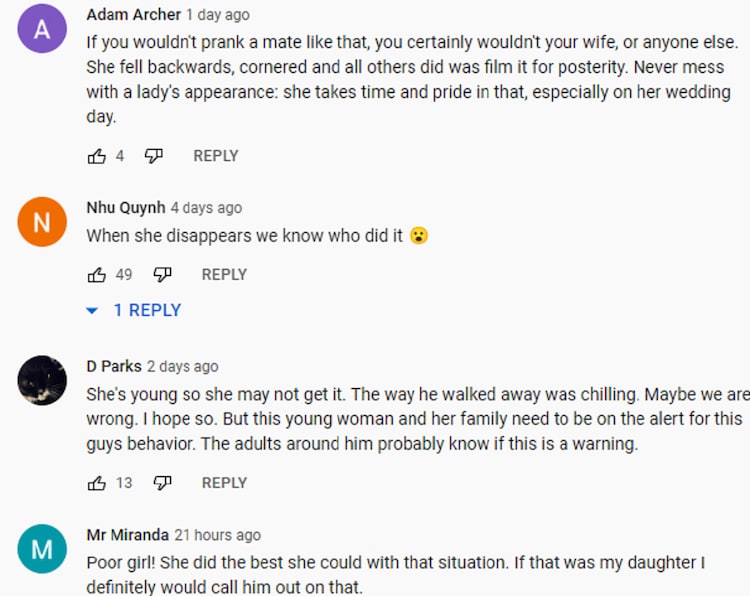Click D Parks' profile picture
Image resolution: width=750 pixels, height=596 pixels.
[x=42, y=380]
